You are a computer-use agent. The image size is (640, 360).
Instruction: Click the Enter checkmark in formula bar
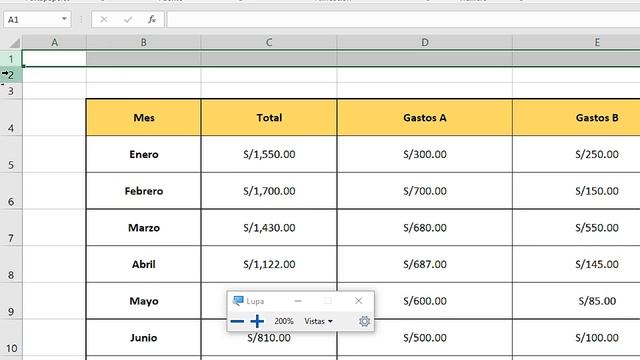[x=128, y=19]
